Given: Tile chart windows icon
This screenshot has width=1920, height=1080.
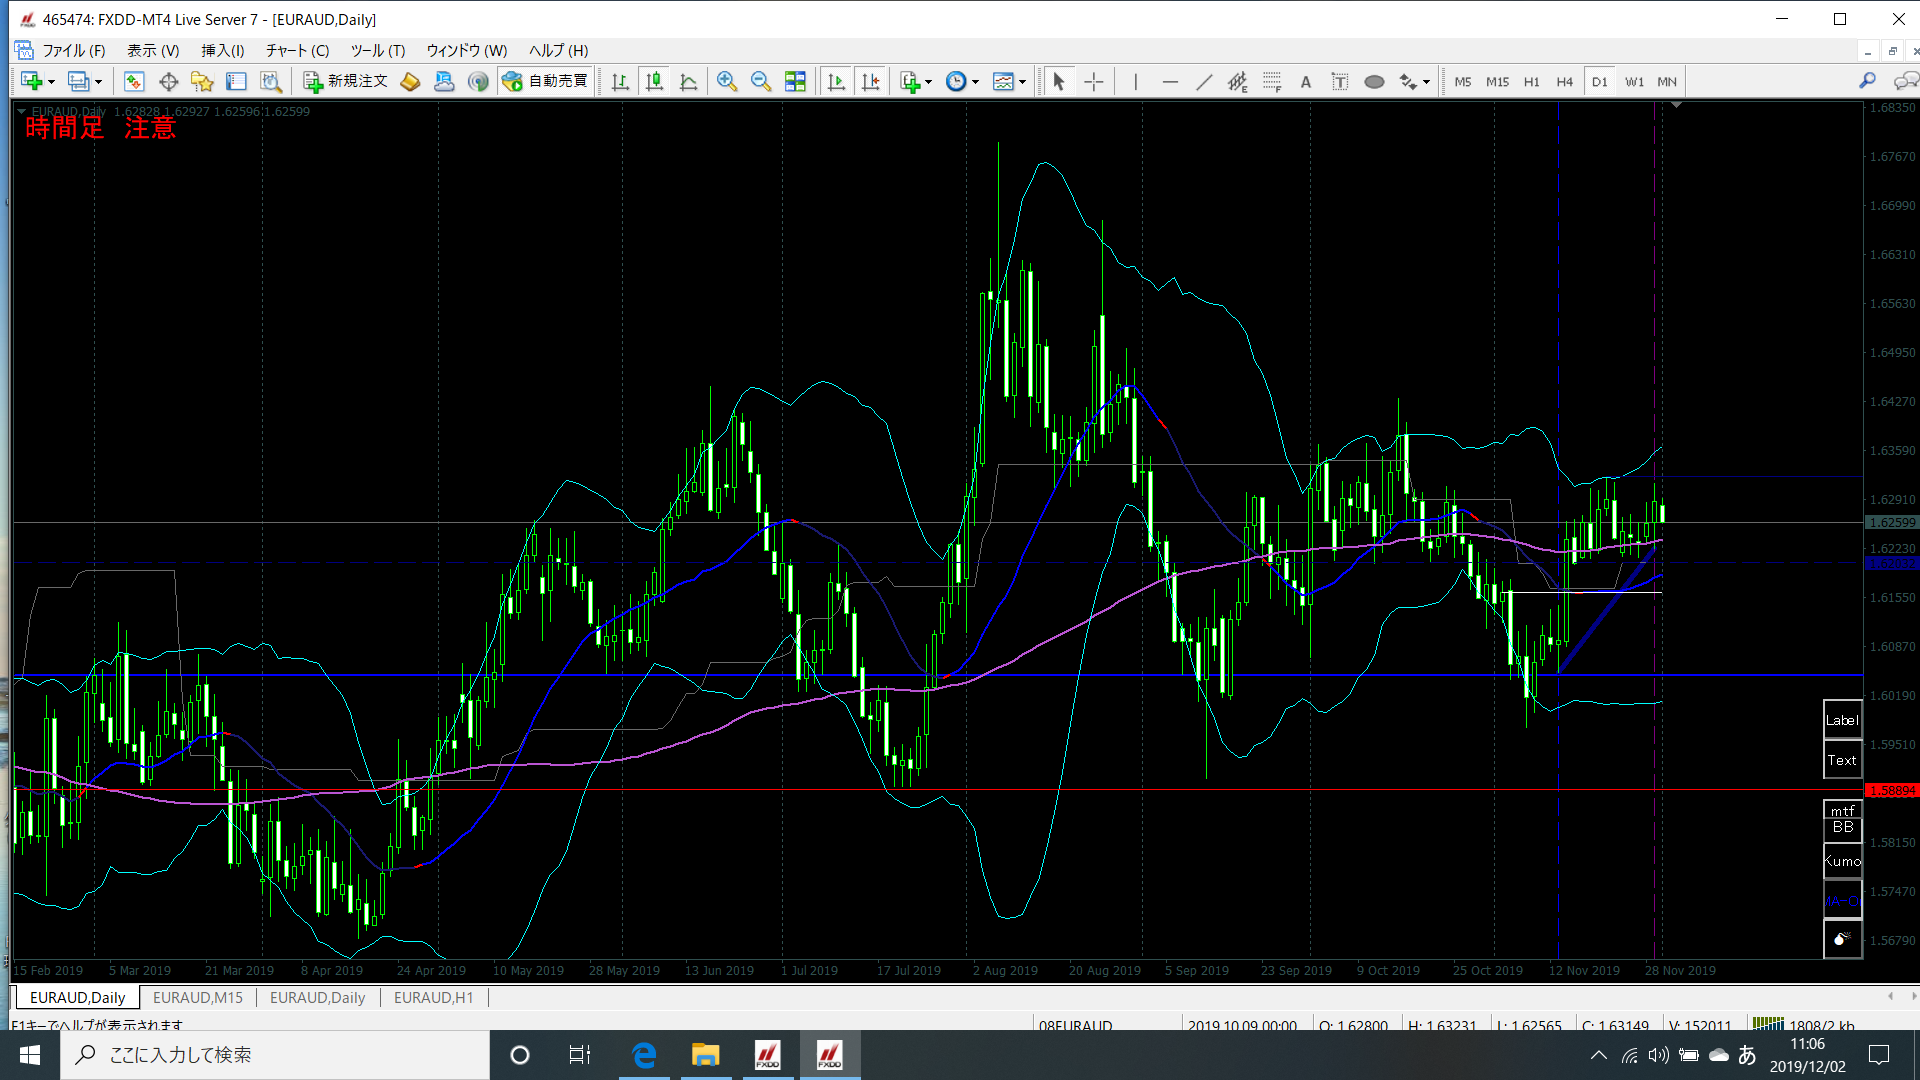Looking at the screenshot, I should click(795, 82).
